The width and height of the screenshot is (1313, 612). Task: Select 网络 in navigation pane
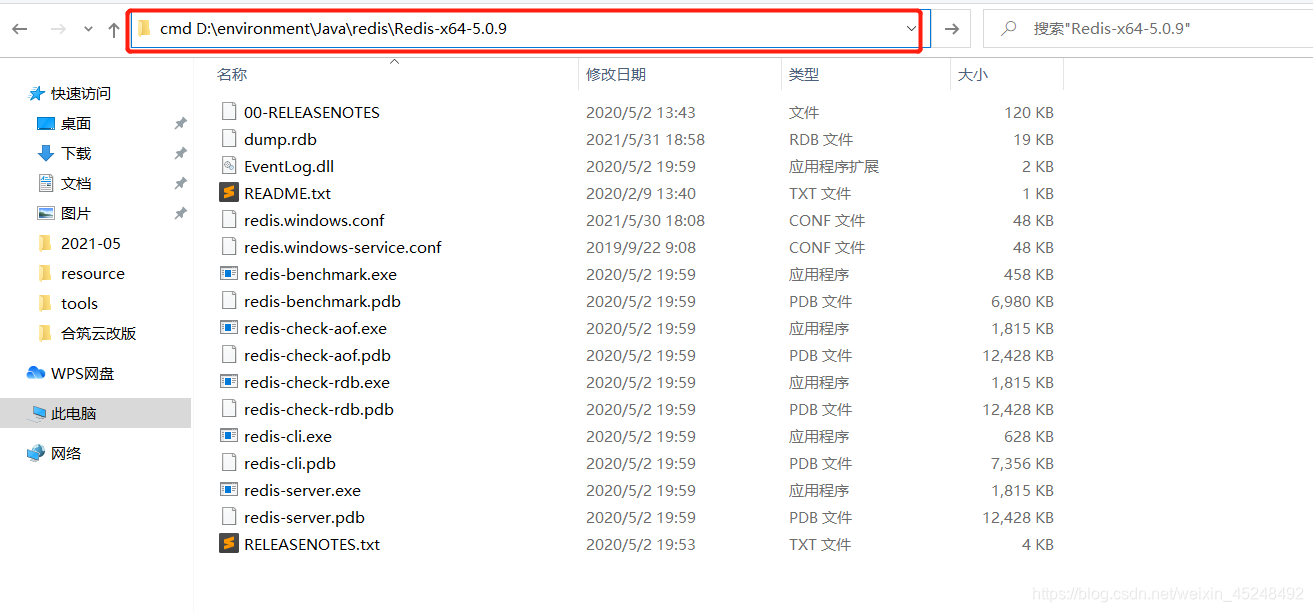[x=66, y=453]
